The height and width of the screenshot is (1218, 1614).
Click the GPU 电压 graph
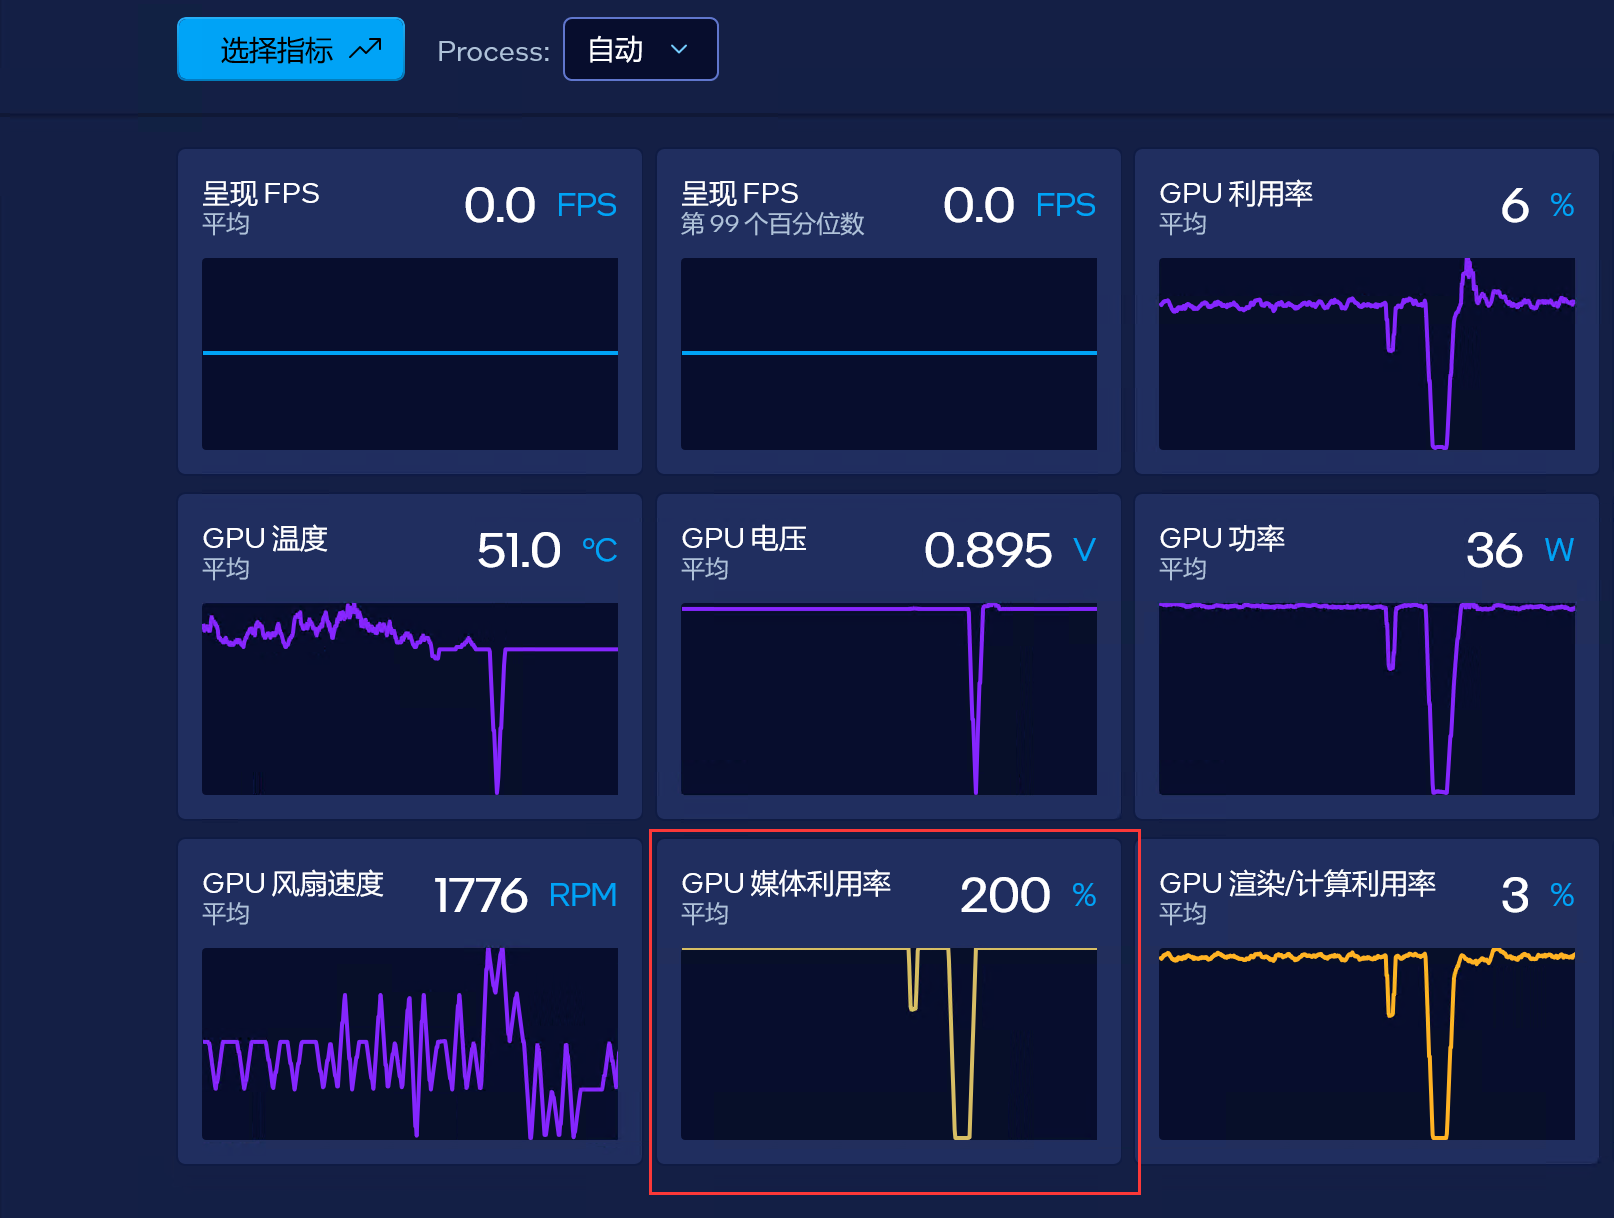(889, 699)
